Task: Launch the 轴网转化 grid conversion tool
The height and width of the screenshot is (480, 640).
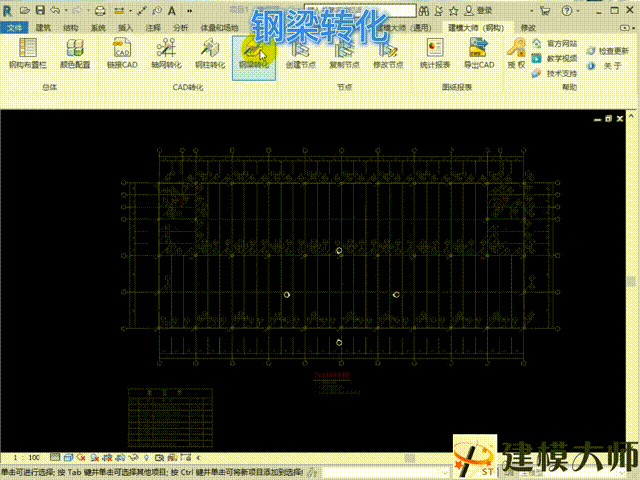Action: point(166,53)
